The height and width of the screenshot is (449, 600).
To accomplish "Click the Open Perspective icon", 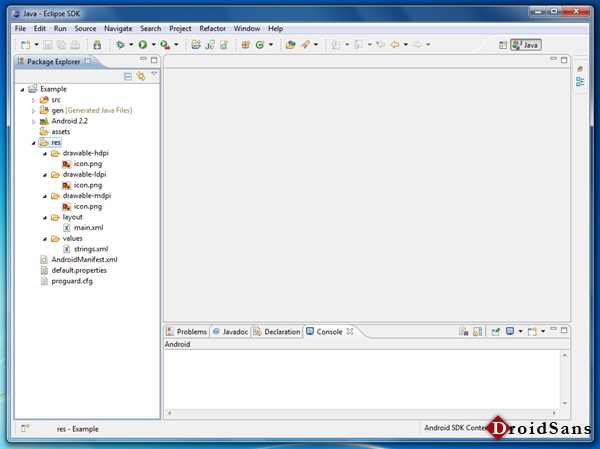I will pyautogui.click(x=503, y=45).
